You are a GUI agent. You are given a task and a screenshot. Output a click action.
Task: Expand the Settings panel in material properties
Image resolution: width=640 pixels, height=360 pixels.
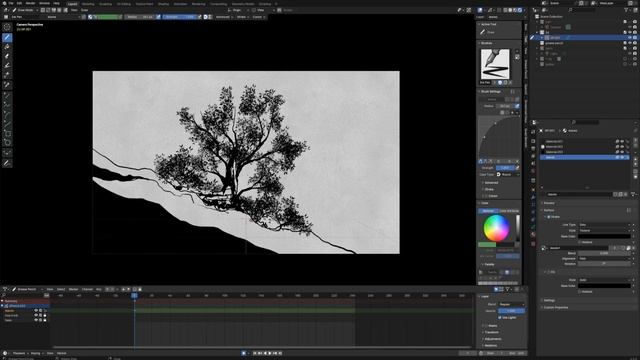pos(548,300)
